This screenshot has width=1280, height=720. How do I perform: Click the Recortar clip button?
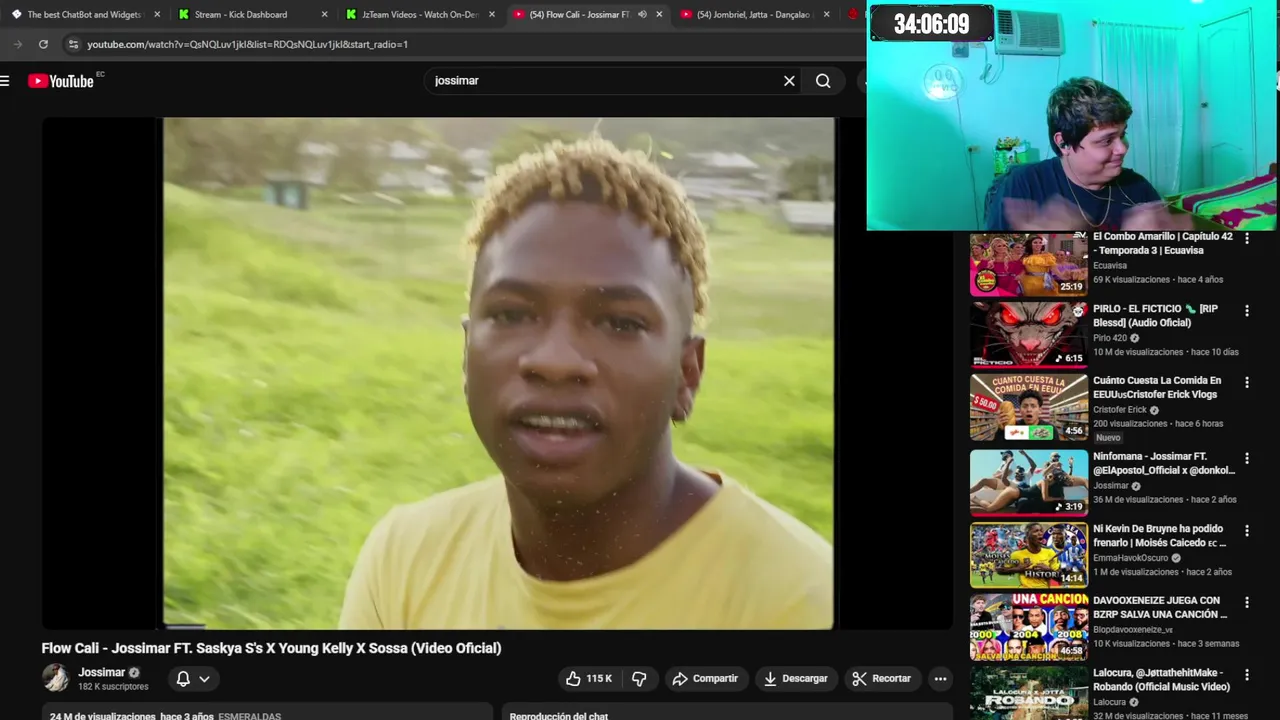(x=882, y=678)
